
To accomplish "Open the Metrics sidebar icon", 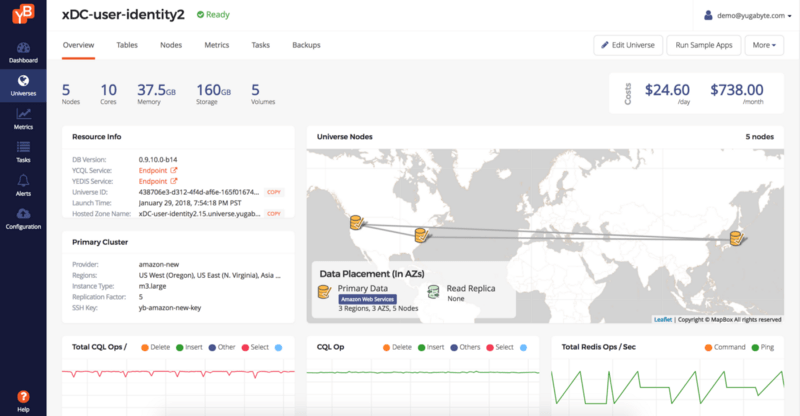I will [x=23, y=118].
